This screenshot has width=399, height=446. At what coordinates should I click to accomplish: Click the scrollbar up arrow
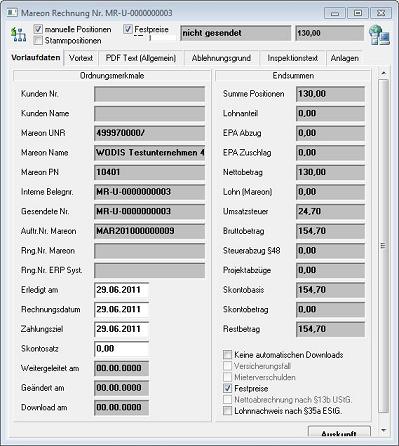tap(384, 73)
